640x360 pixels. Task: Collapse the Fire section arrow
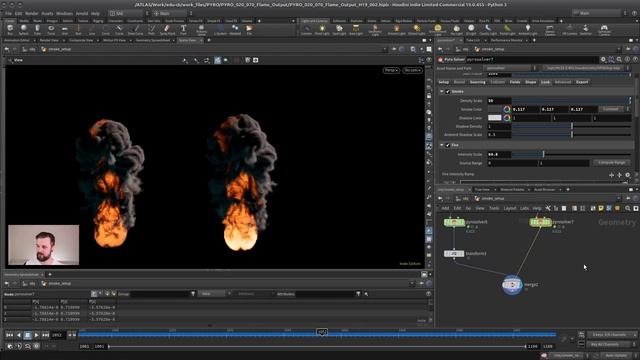pyautogui.click(x=442, y=145)
